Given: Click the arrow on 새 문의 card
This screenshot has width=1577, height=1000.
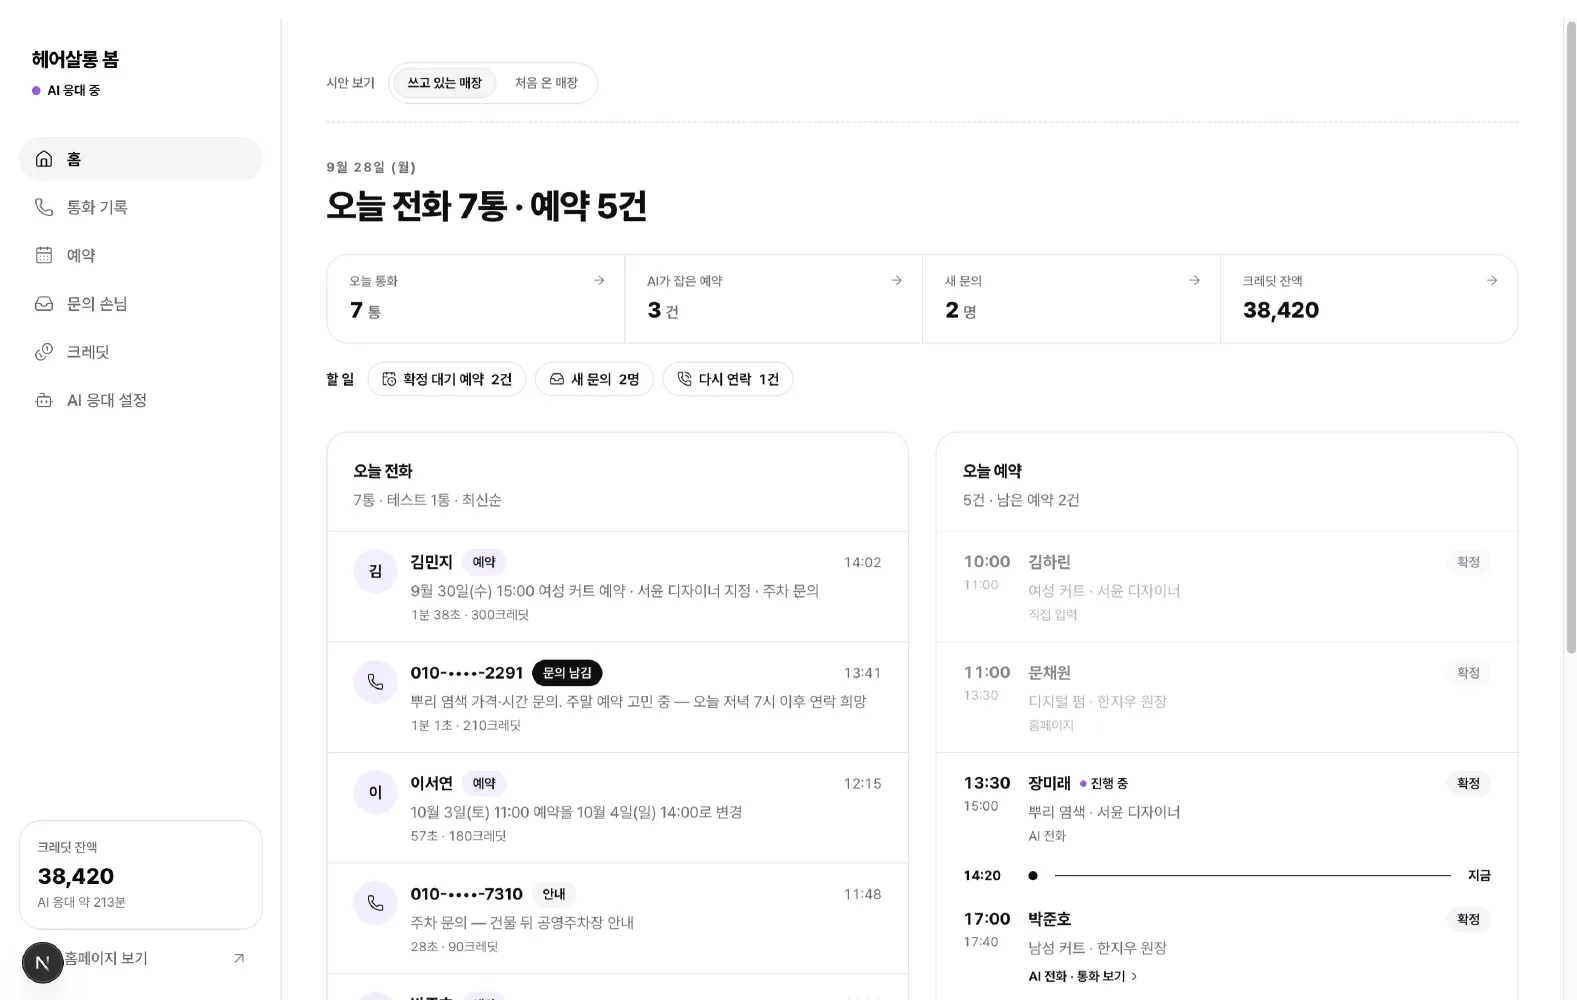Looking at the screenshot, I should click(x=1194, y=281).
